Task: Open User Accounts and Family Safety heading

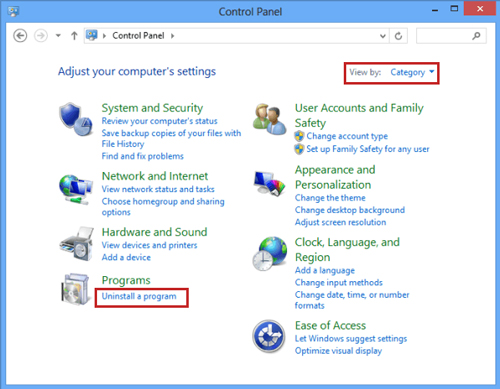Action: (x=359, y=115)
